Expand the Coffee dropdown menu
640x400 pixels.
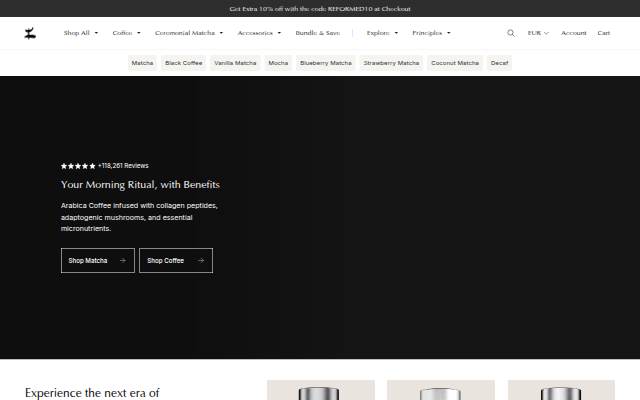click(127, 33)
